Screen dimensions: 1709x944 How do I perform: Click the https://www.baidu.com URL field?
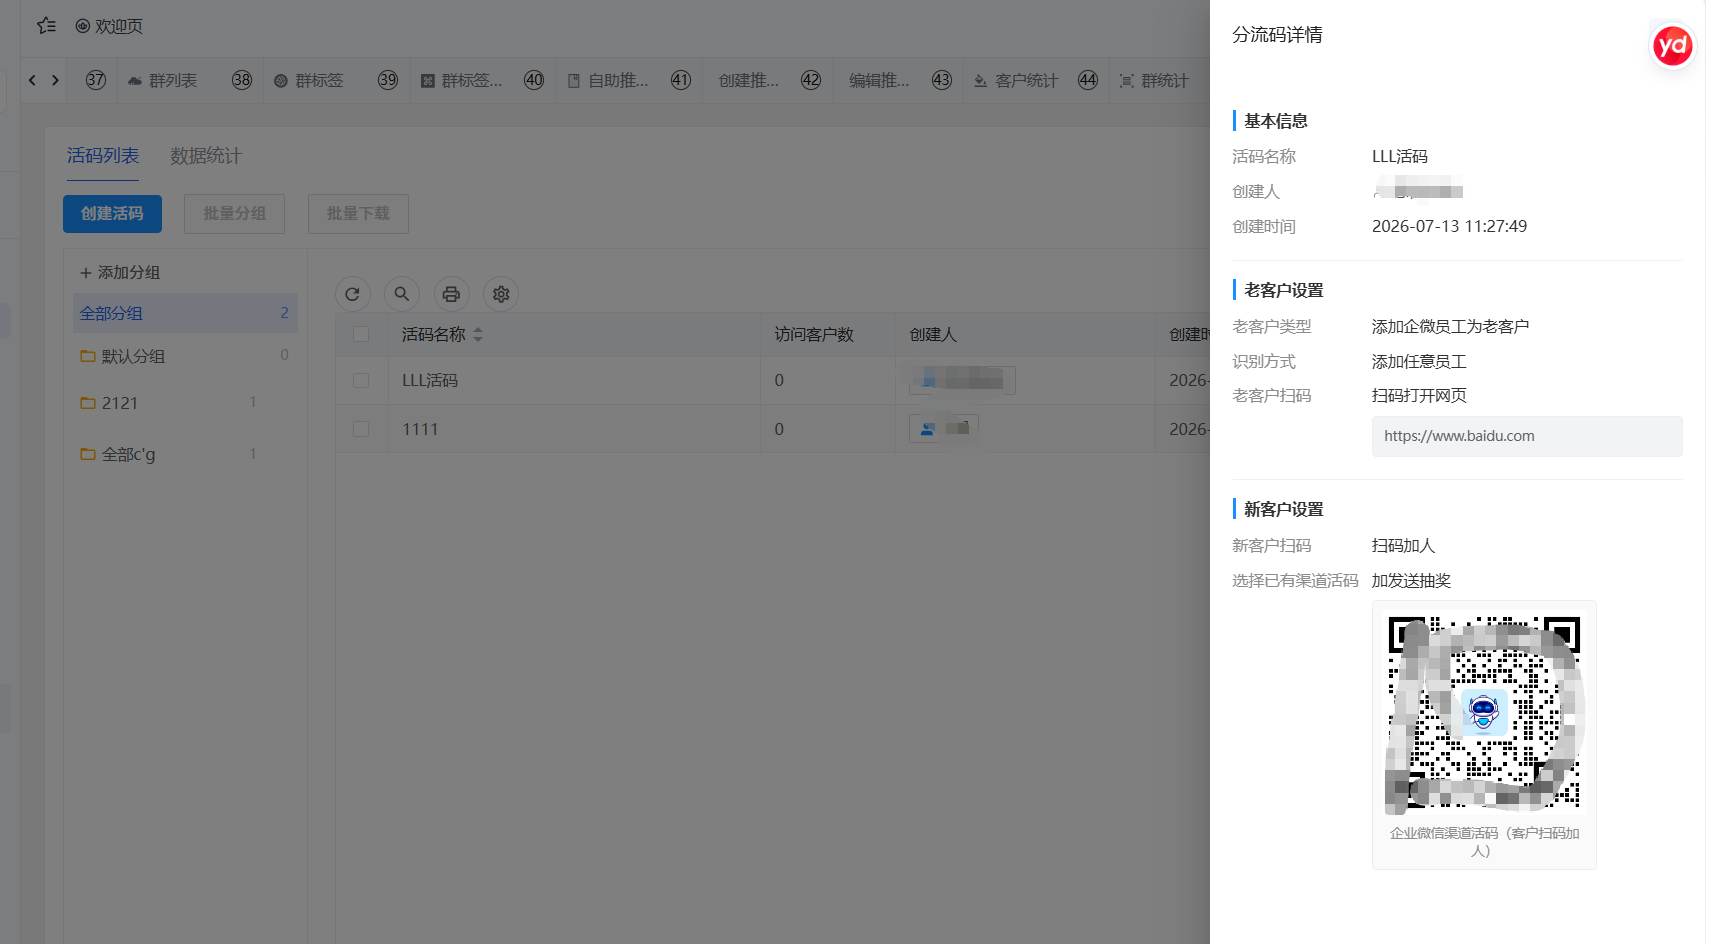click(x=1527, y=436)
